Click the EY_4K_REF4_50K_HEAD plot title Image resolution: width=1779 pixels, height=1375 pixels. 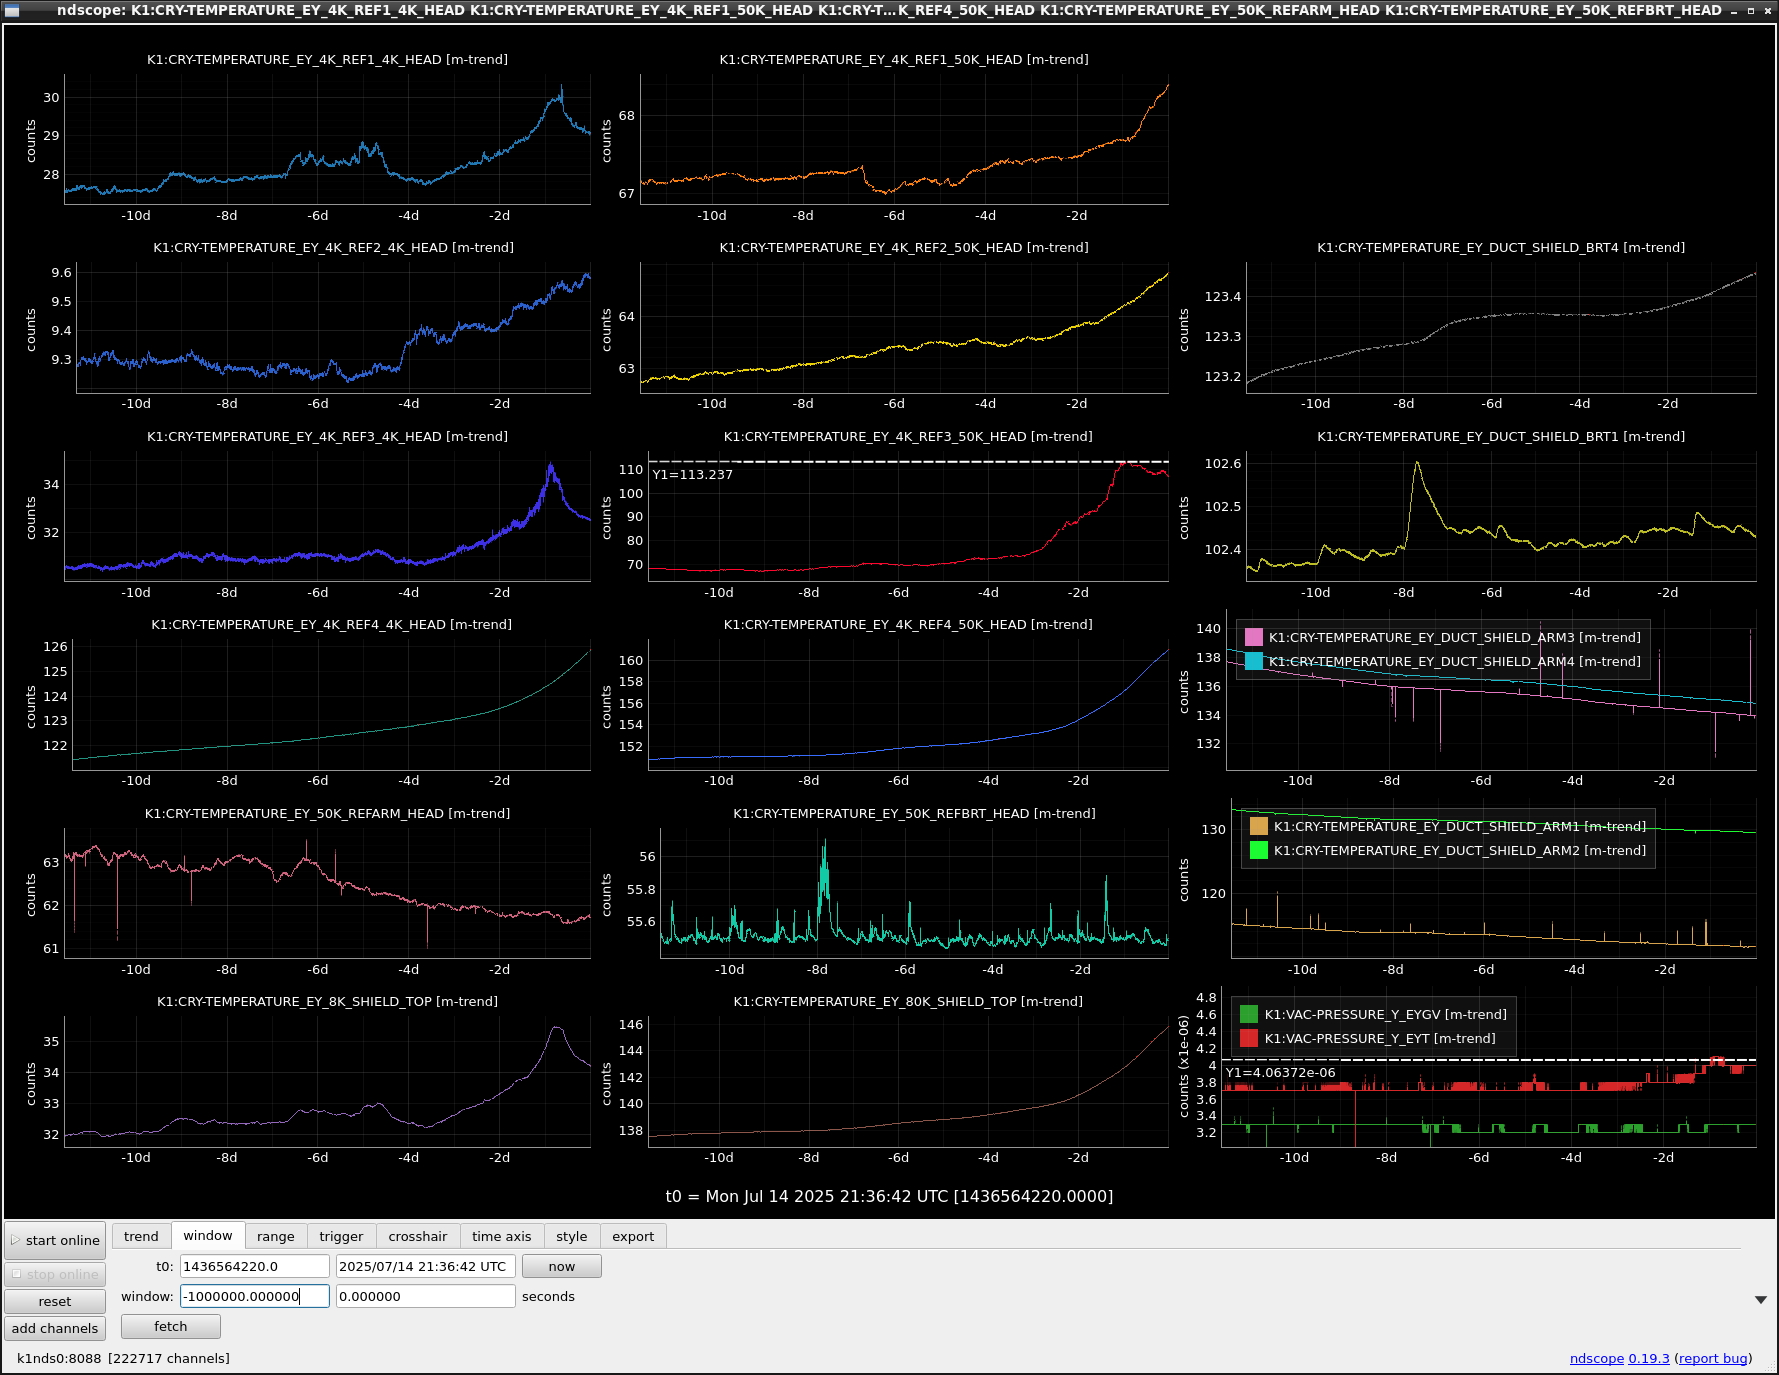pos(908,624)
